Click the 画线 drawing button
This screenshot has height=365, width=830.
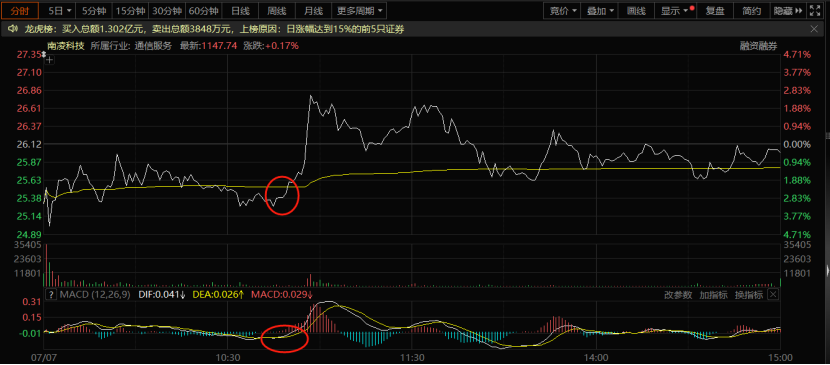[x=636, y=10]
